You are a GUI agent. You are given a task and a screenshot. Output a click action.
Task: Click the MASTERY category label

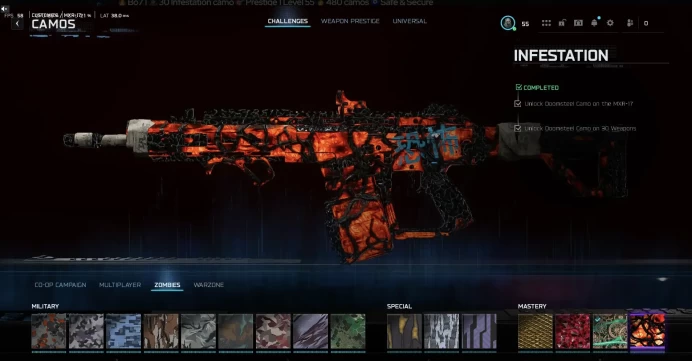[x=532, y=306]
